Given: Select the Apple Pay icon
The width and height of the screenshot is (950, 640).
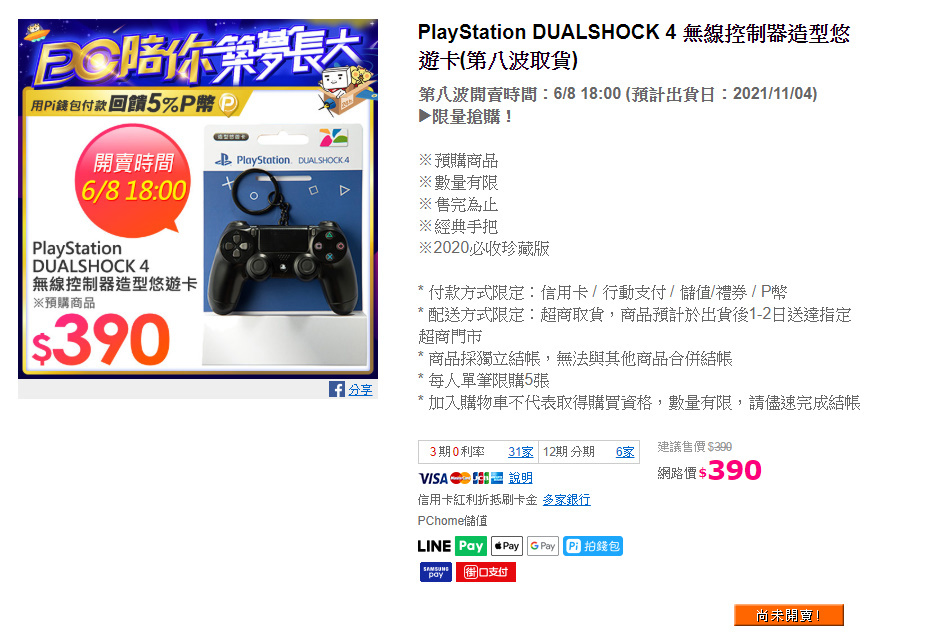Looking at the screenshot, I should coord(507,546).
